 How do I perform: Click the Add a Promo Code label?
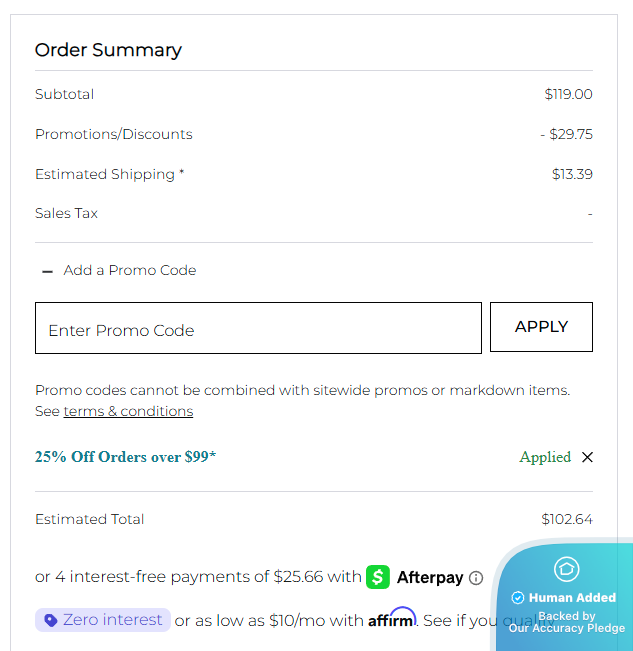pos(130,270)
